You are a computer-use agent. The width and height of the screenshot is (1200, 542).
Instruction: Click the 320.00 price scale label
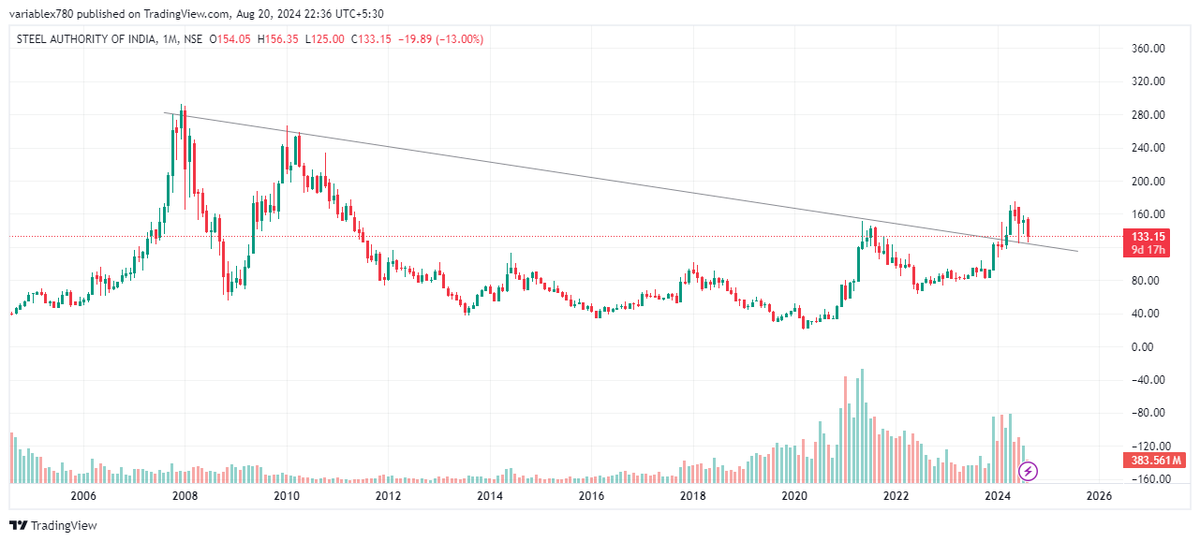(1149, 81)
